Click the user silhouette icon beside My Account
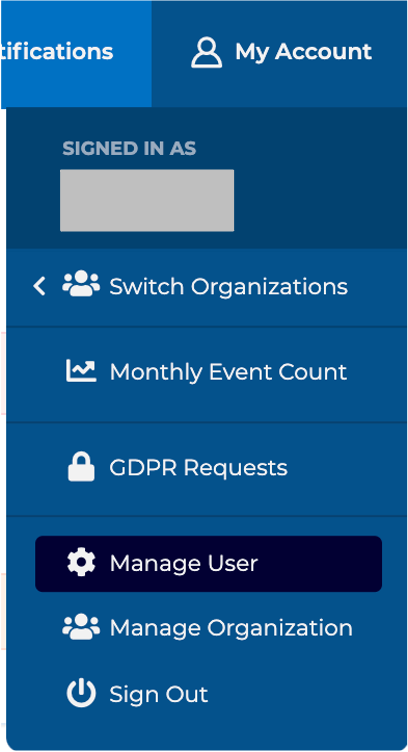The height and width of the screenshot is (752, 408). [x=207, y=53]
